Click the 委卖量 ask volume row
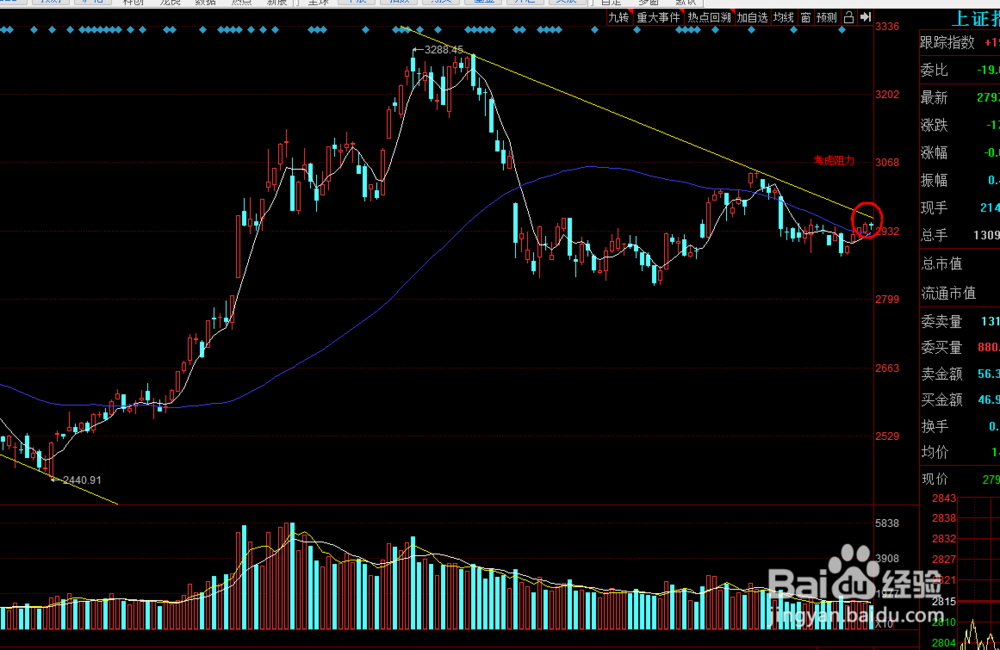Image resolution: width=1000 pixels, height=650 pixels. pyautogui.click(x=960, y=321)
